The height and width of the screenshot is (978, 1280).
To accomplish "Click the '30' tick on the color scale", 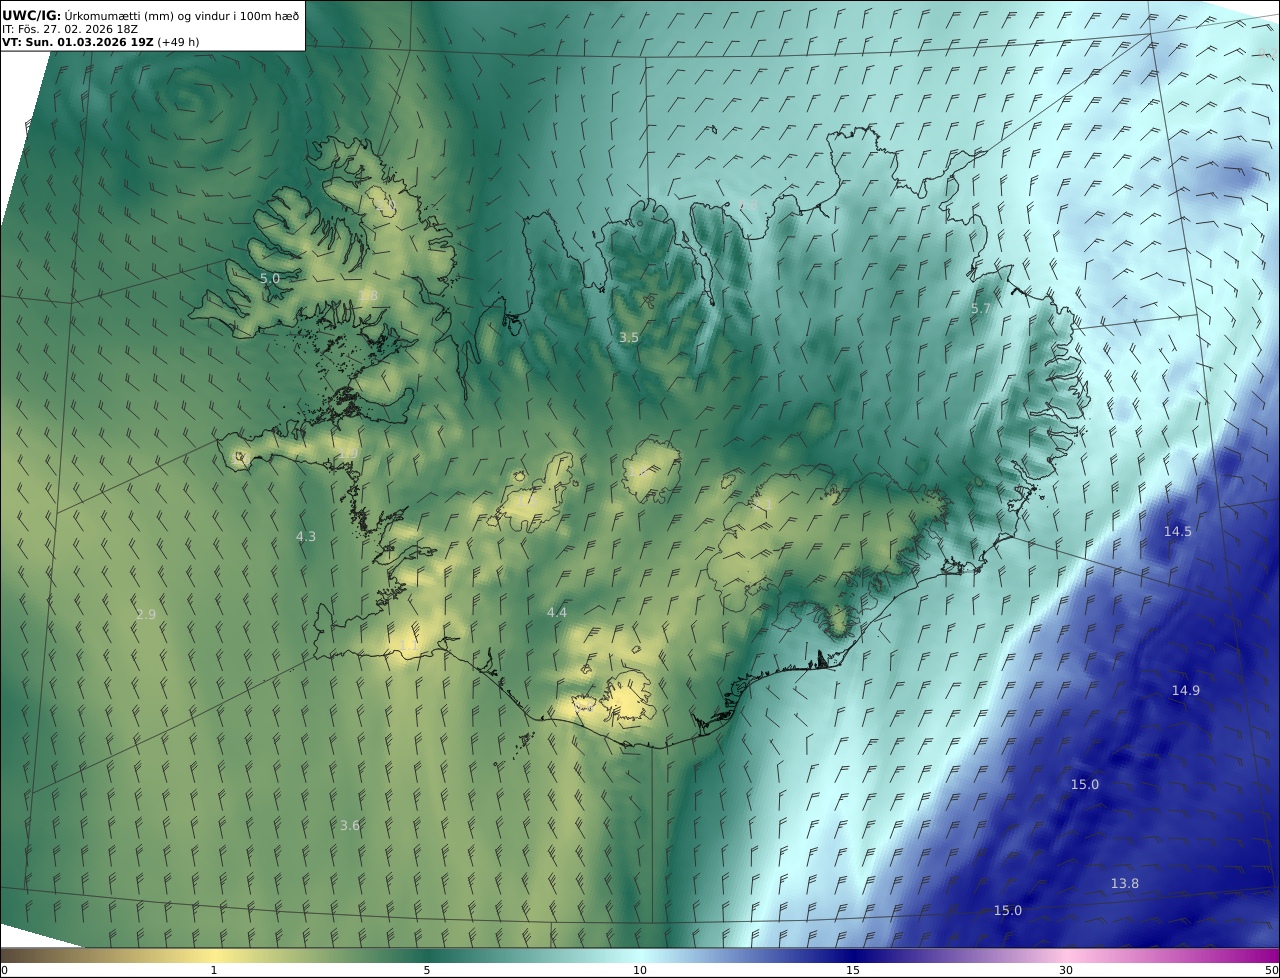I will pyautogui.click(x=1066, y=970).
